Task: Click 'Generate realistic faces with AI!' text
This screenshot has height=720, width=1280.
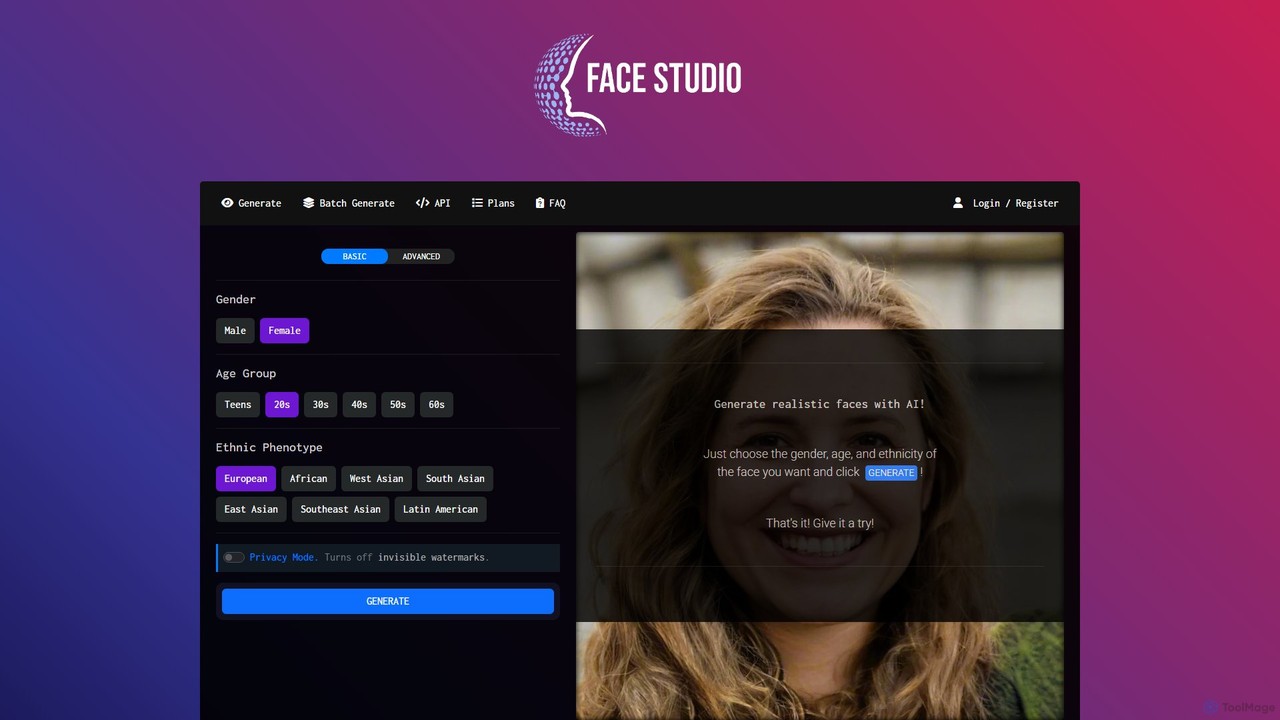Action: (x=820, y=404)
